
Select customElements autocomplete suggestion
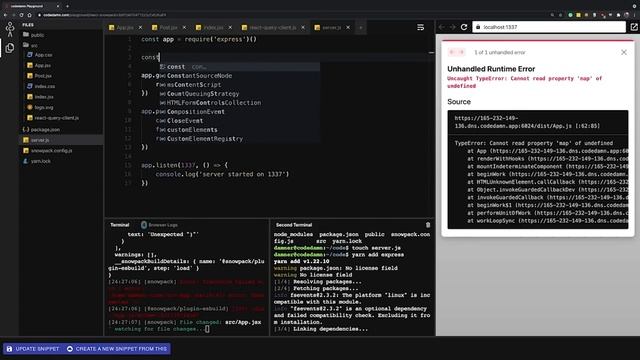(240, 130)
